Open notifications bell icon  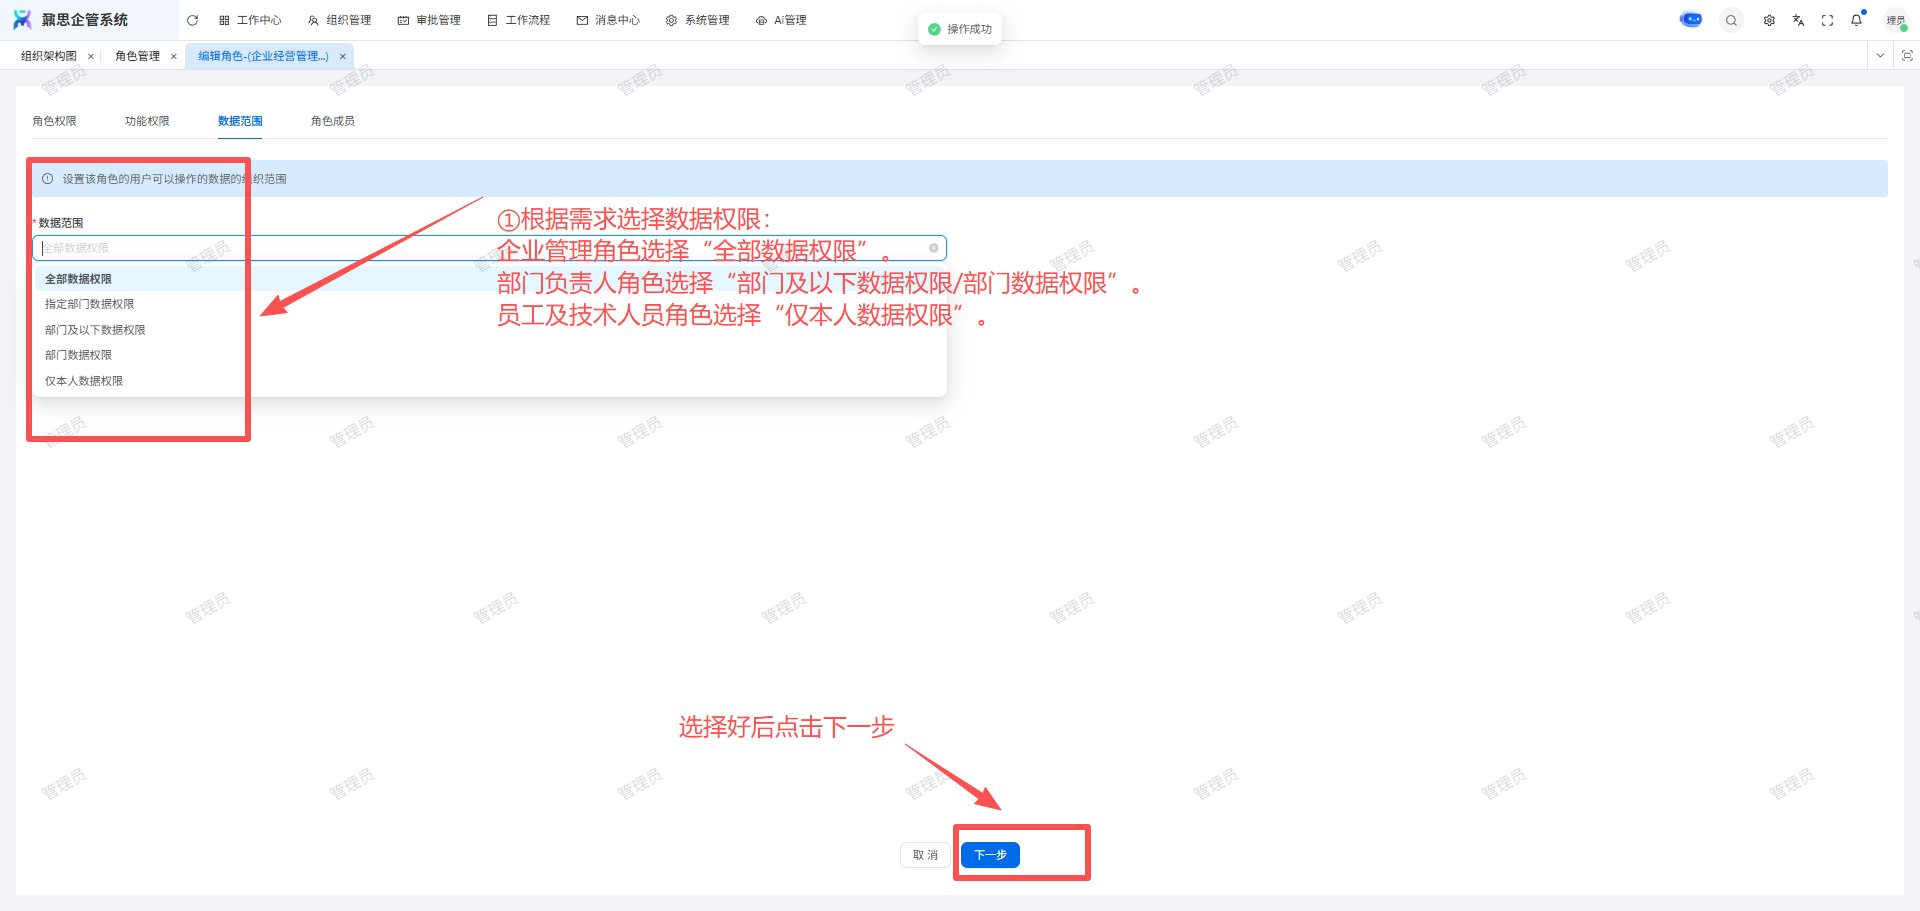1856,20
